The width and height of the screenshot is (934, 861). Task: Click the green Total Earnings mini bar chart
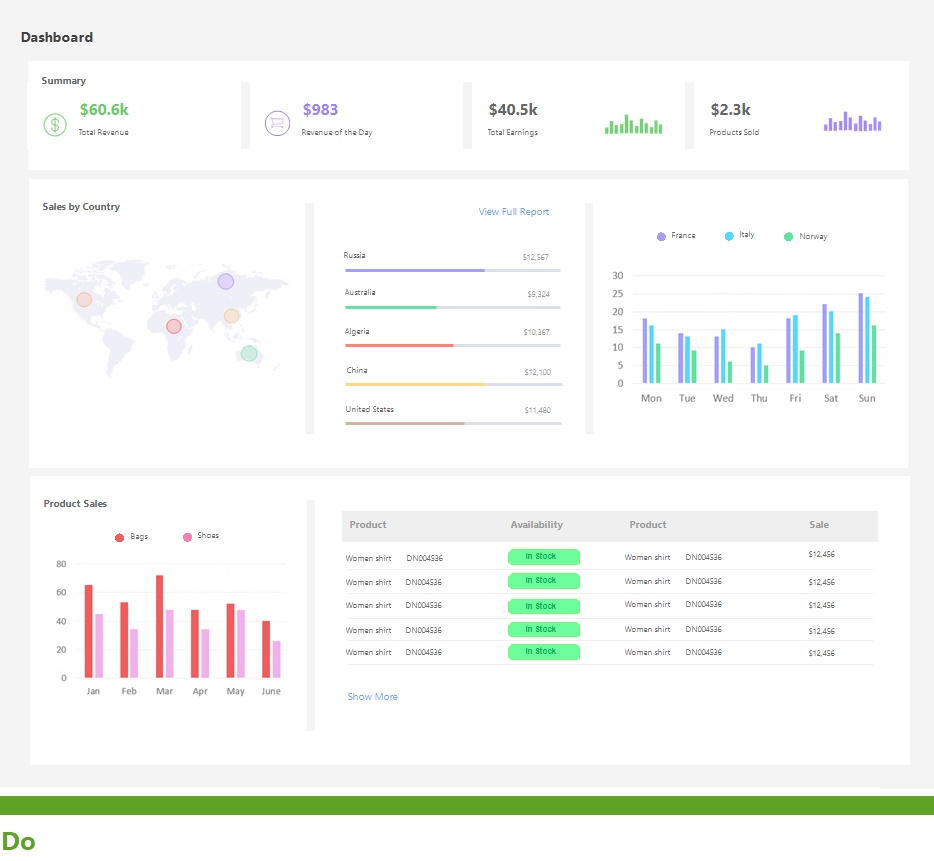(633, 124)
